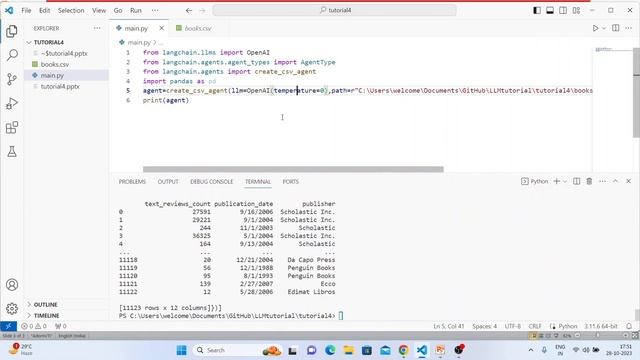
Task: Switch to the DEBUG CONSOLE tab
Action: click(x=211, y=181)
